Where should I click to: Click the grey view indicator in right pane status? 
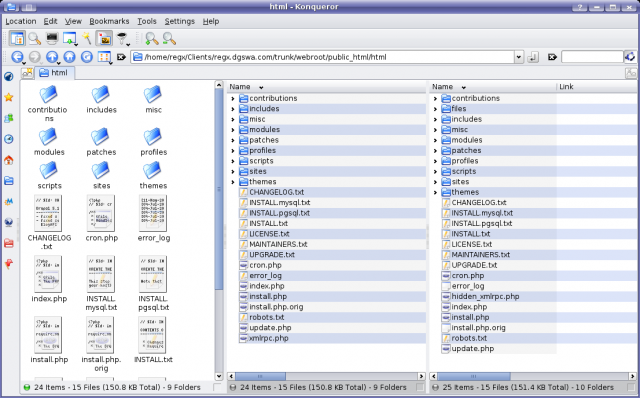[x=435, y=387]
